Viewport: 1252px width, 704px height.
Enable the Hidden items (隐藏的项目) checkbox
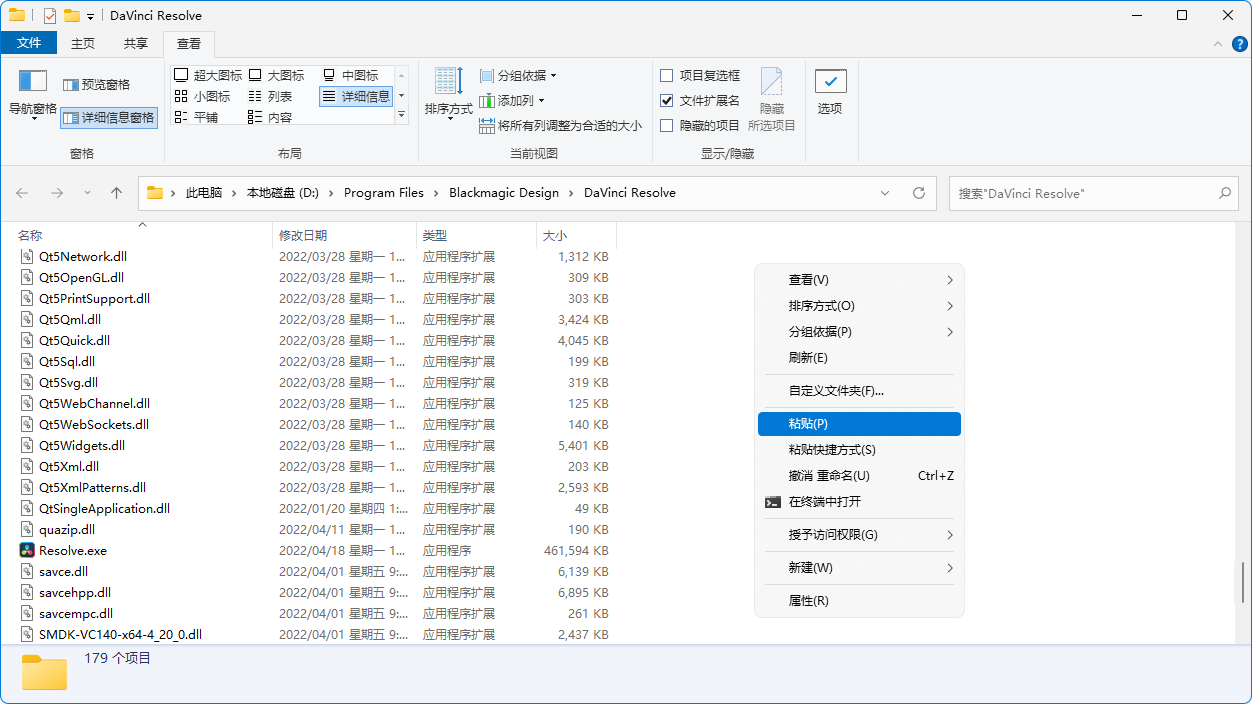[x=667, y=125]
